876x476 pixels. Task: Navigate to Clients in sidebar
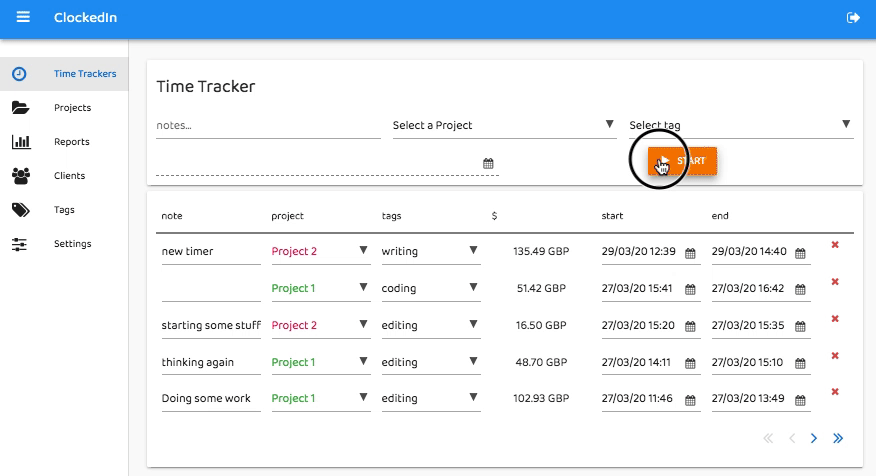pos(69,176)
